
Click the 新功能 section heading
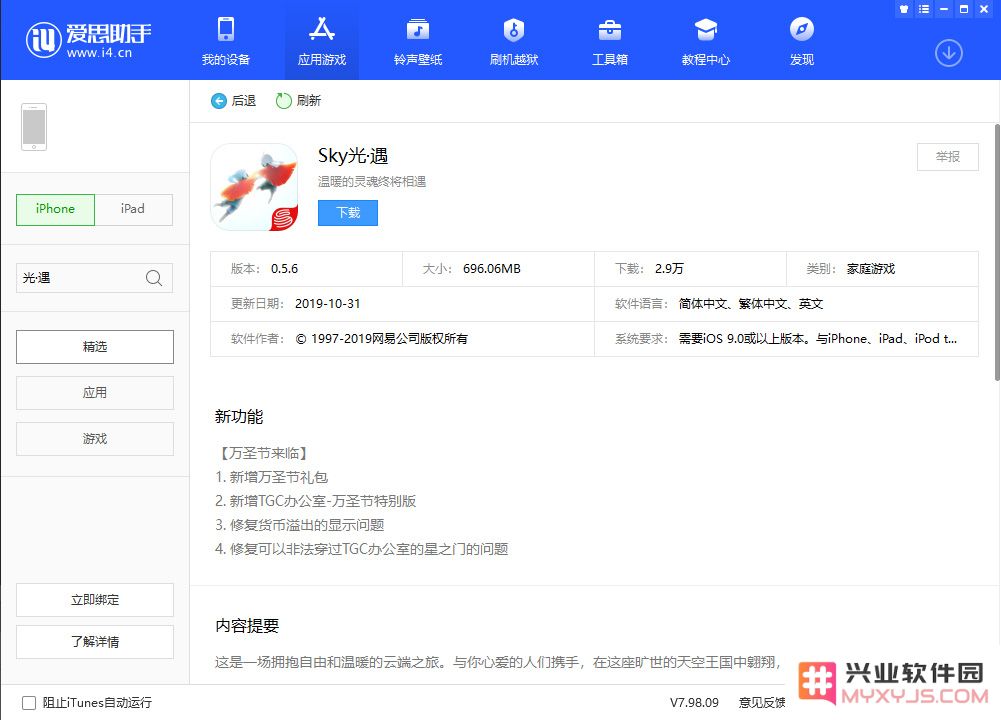(x=239, y=417)
